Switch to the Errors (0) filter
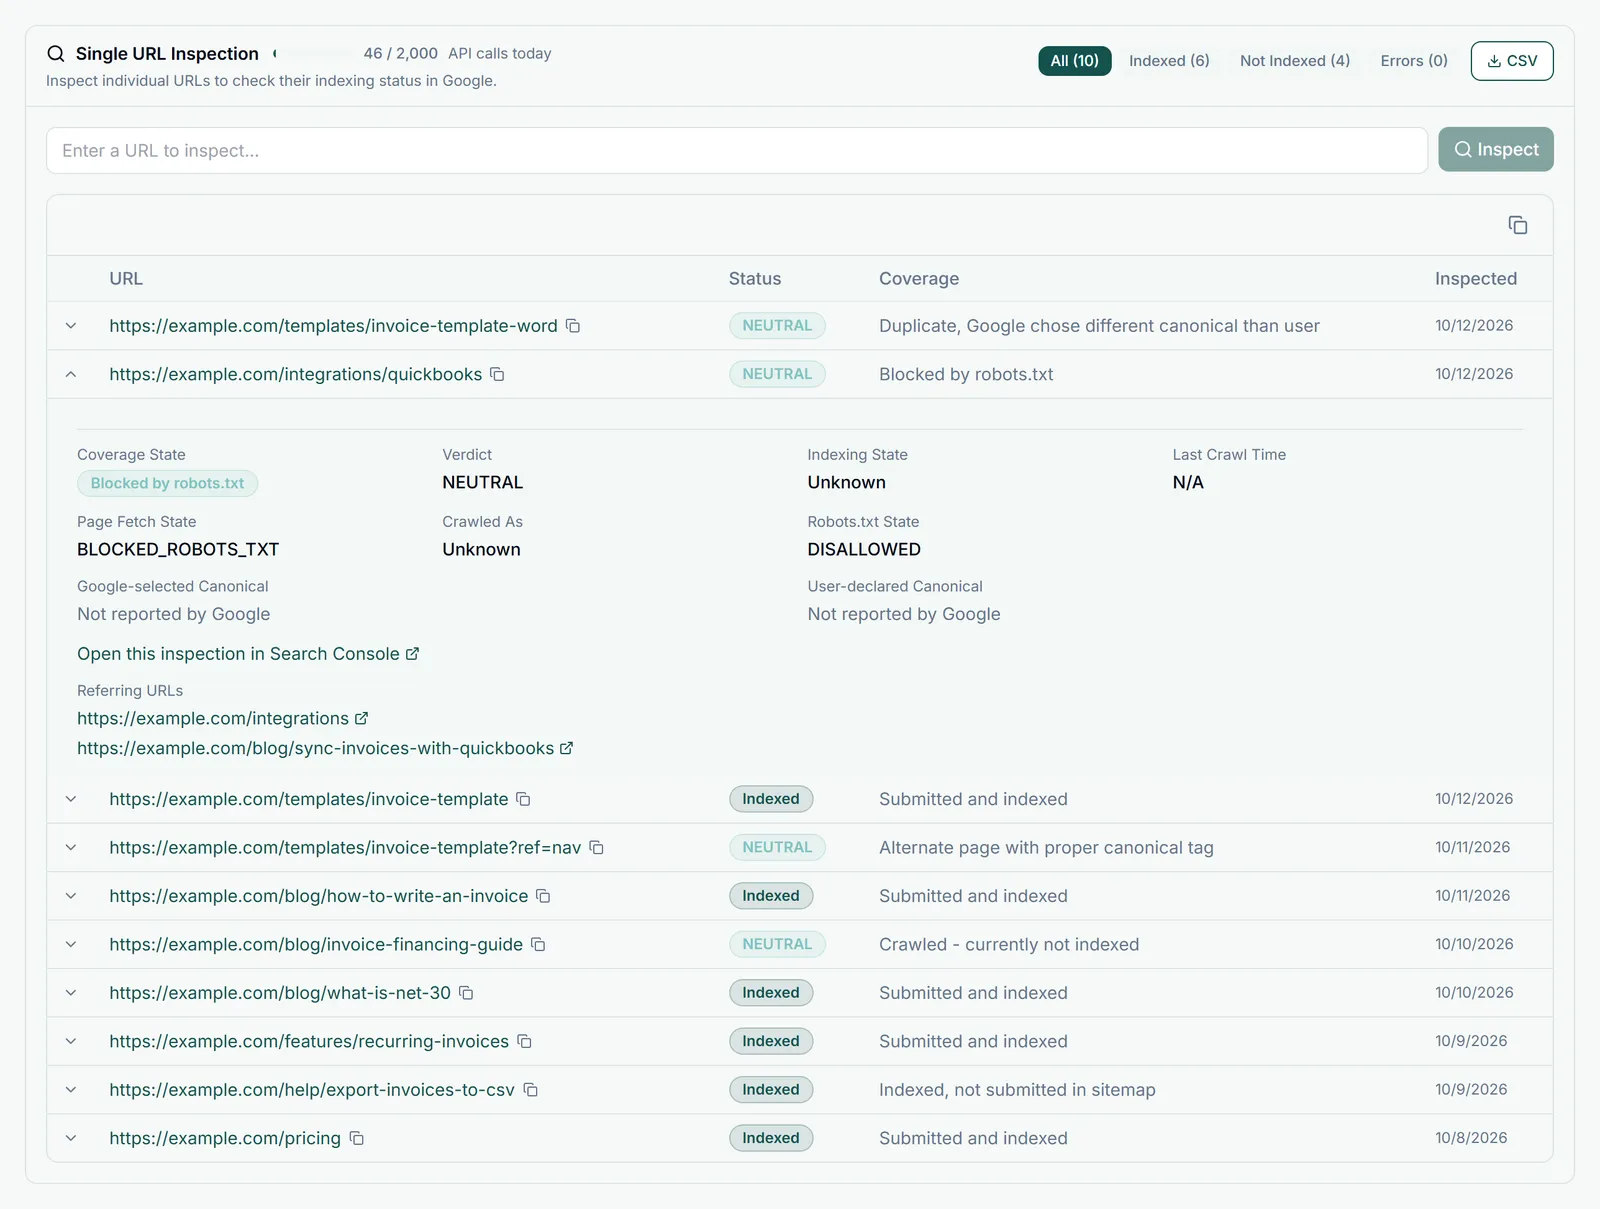The height and width of the screenshot is (1209, 1600). coord(1414,61)
